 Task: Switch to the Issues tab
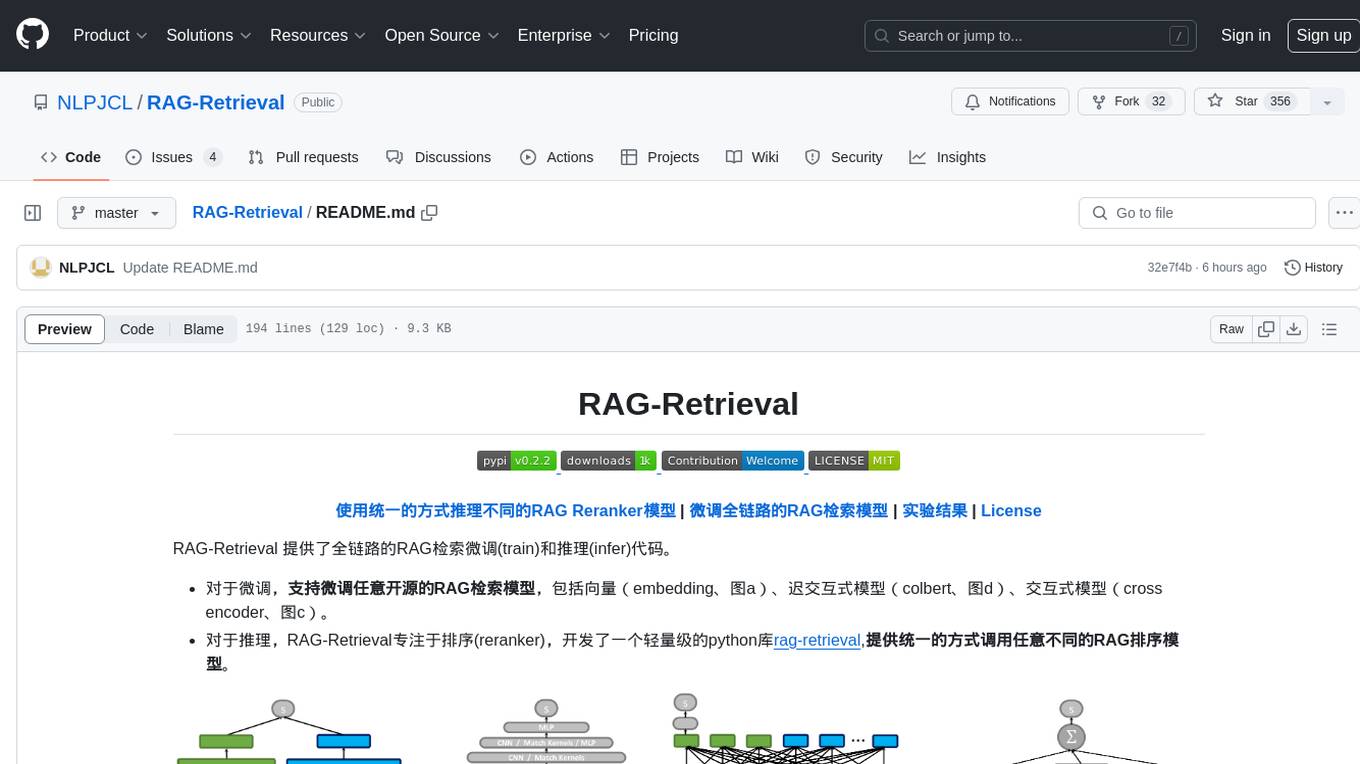(173, 157)
